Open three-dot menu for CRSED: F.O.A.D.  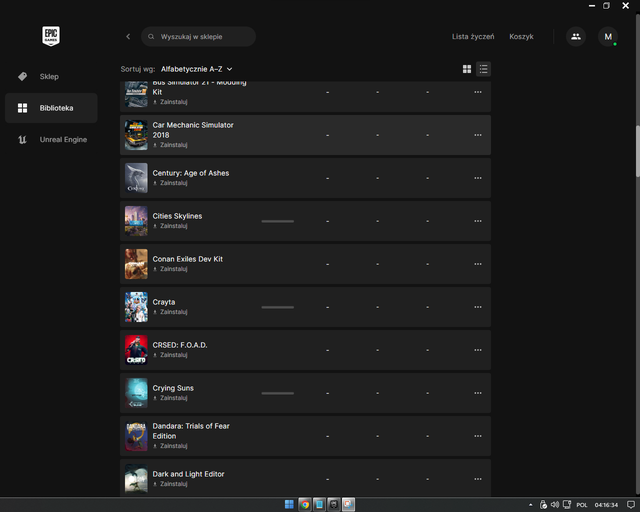[x=478, y=350]
